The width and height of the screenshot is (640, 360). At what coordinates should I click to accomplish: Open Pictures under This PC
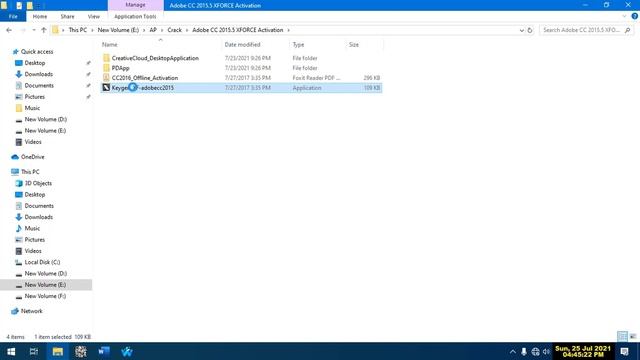point(35,240)
